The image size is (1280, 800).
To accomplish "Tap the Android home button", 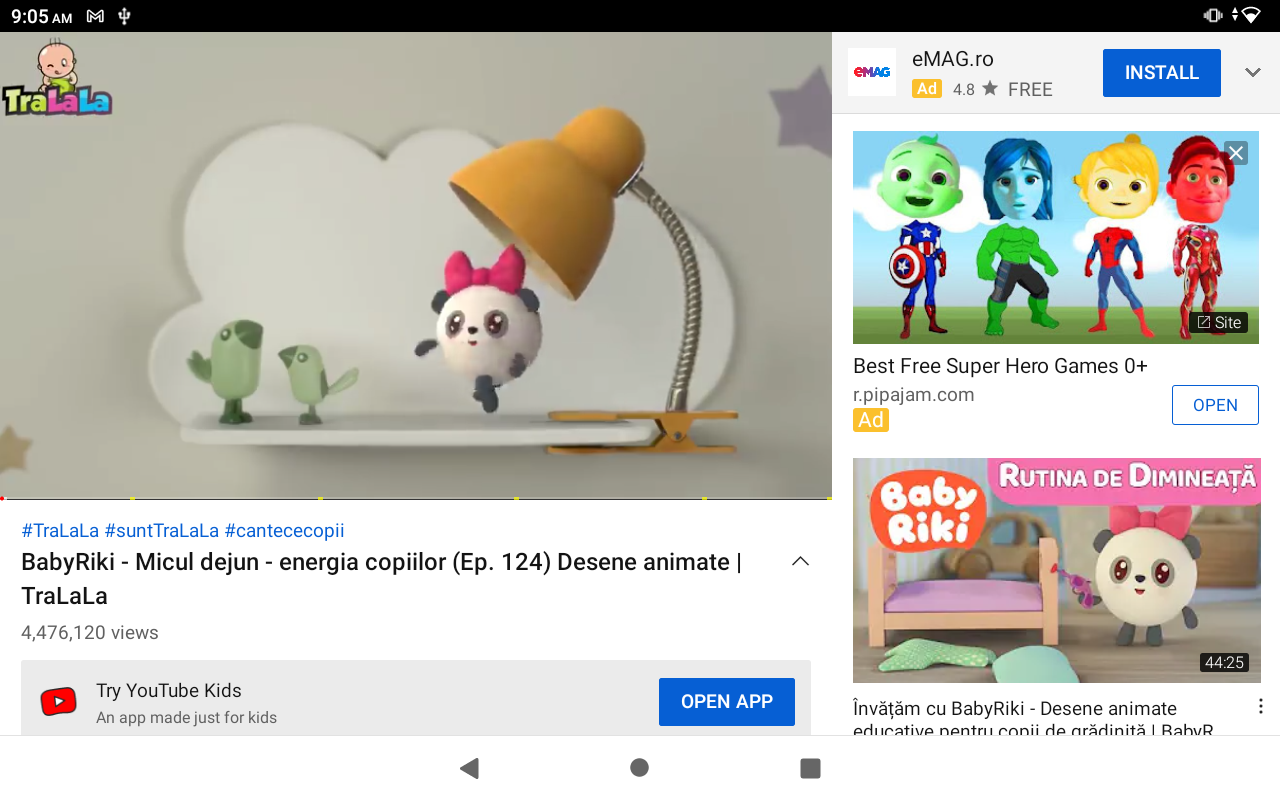I will coord(640,768).
